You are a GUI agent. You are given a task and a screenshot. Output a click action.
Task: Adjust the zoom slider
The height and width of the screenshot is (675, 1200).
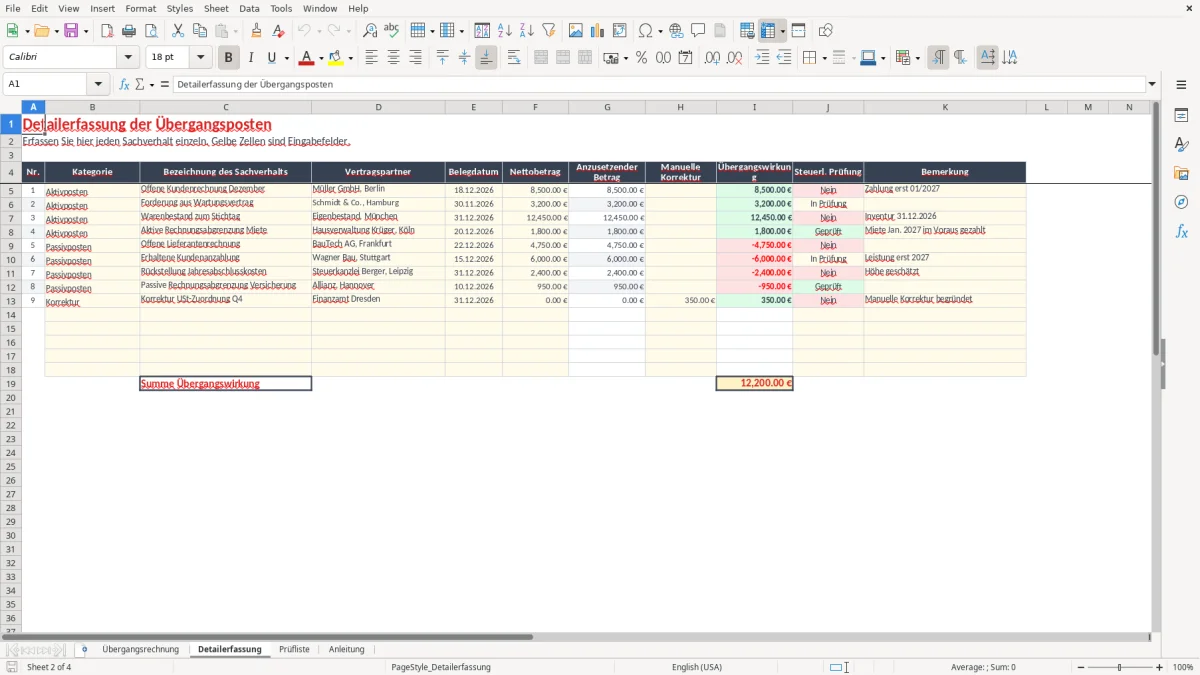(x=1120, y=667)
